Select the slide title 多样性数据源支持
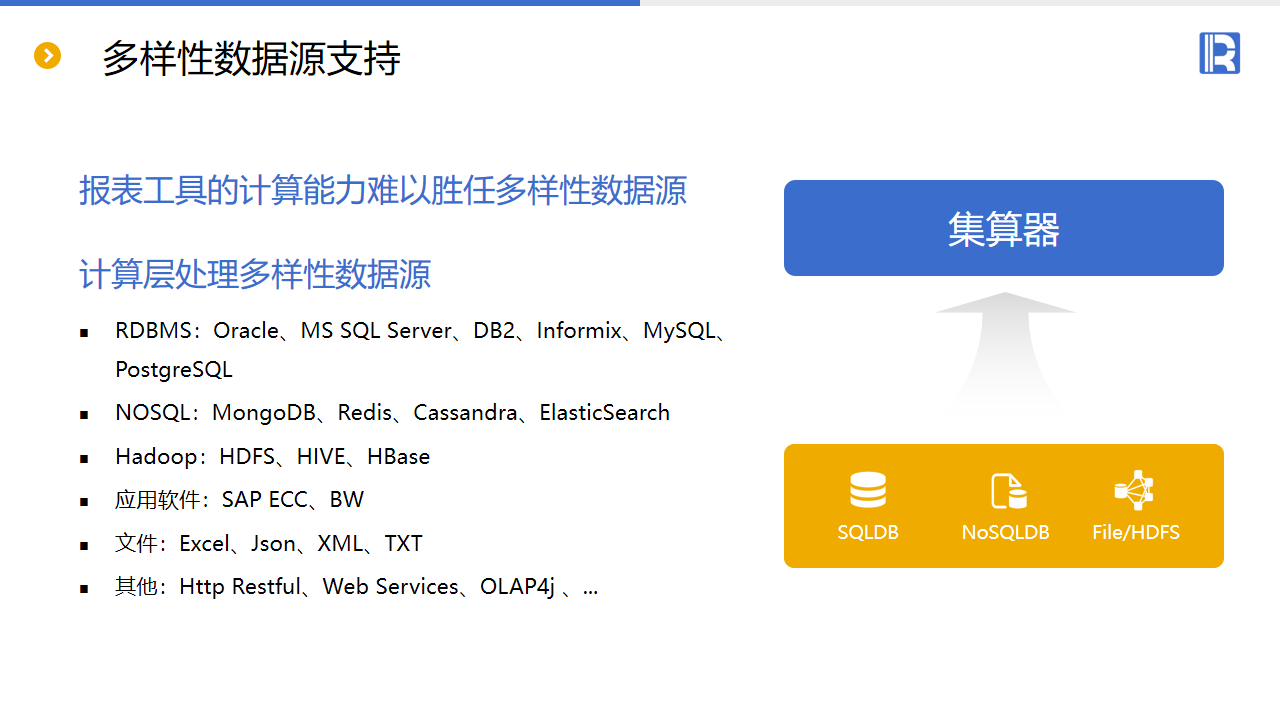This screenshot has width=1280, height=720. click(x=251, y=59)
